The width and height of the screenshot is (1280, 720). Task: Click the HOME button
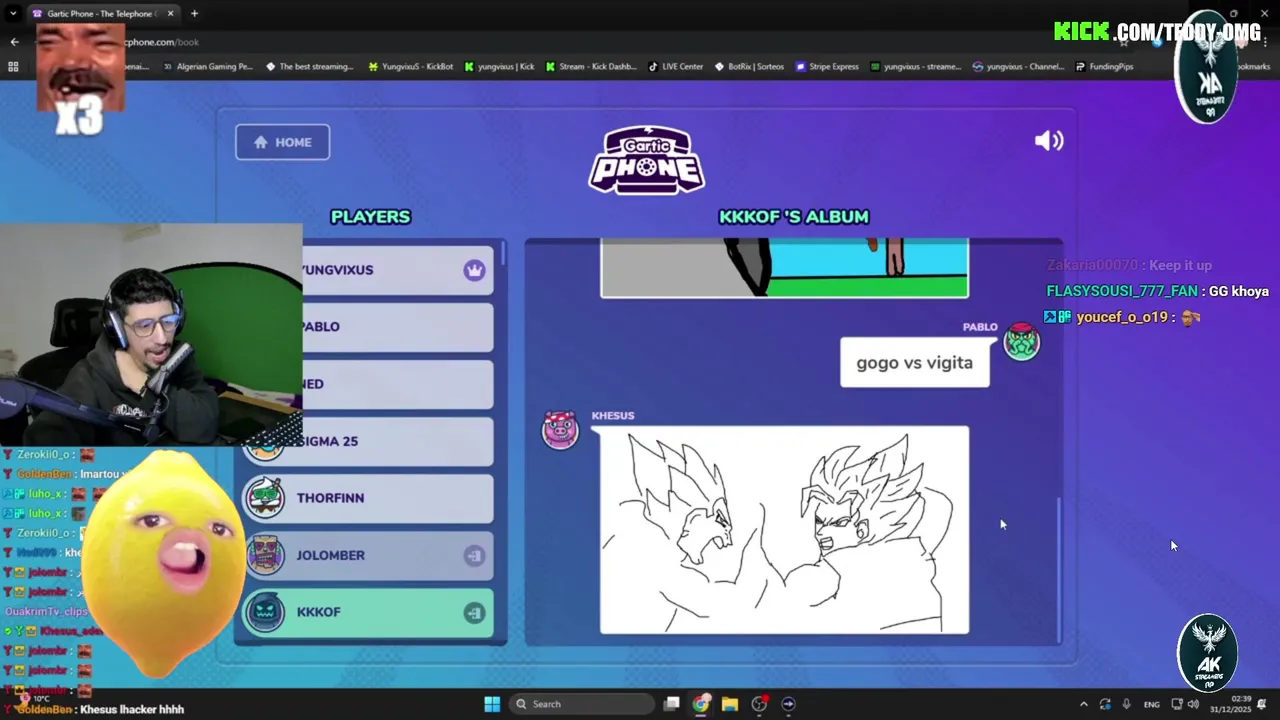pos(282,142)
